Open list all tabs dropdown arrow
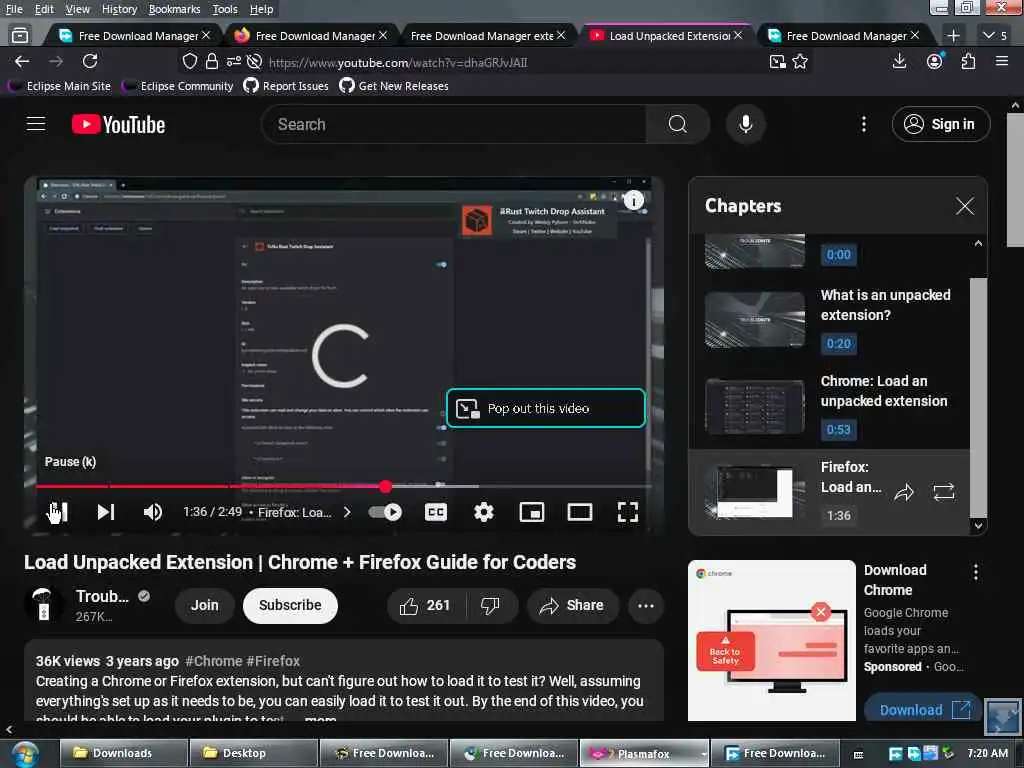The width and height of the screenshot is (1024, 768). pyautogui.click(x=989, y=35)
